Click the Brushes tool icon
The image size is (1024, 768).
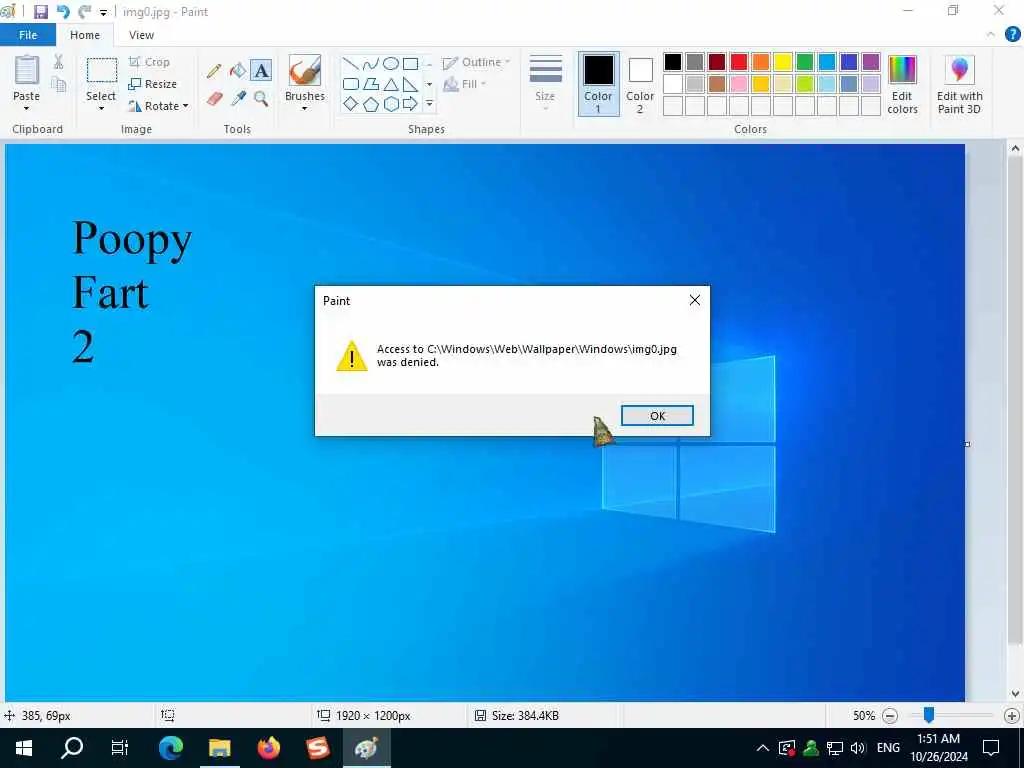click(305, 71)
